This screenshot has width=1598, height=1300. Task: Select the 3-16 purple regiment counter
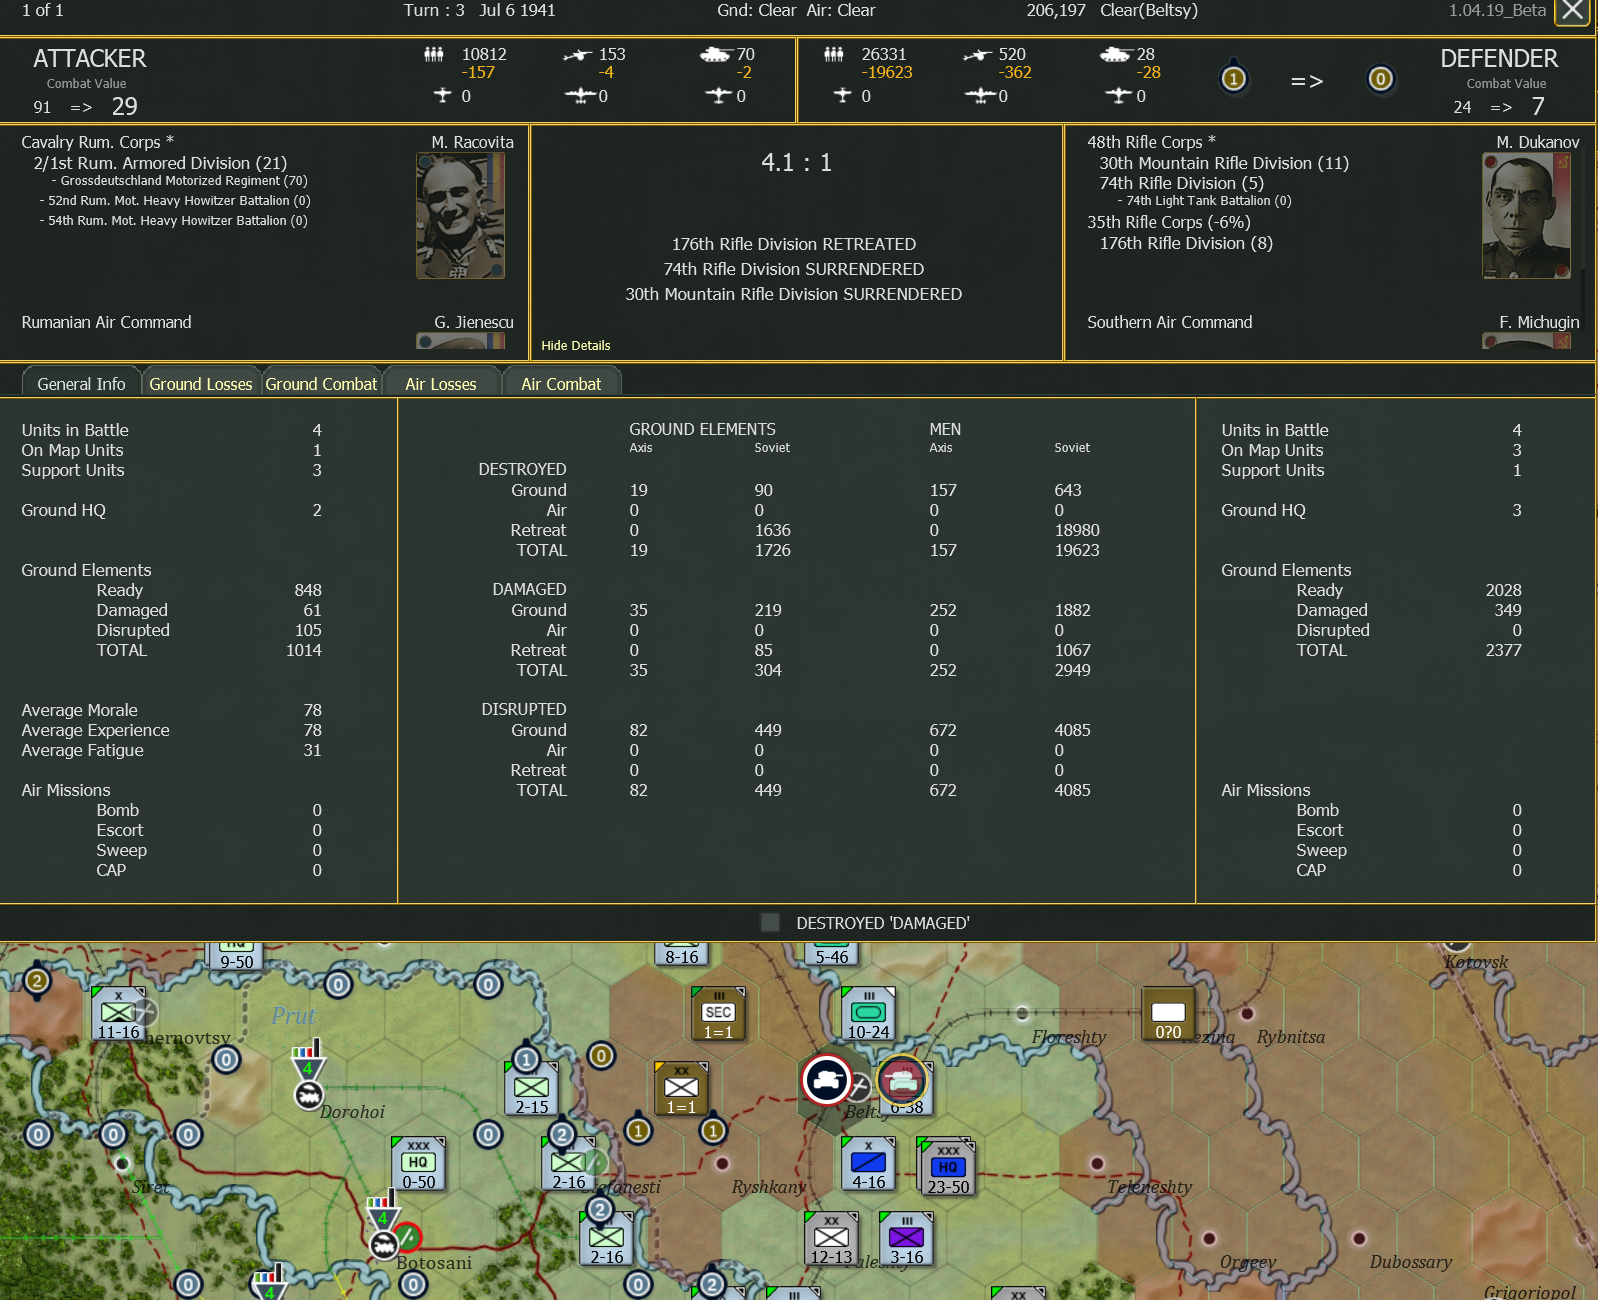coord(906,1238)
